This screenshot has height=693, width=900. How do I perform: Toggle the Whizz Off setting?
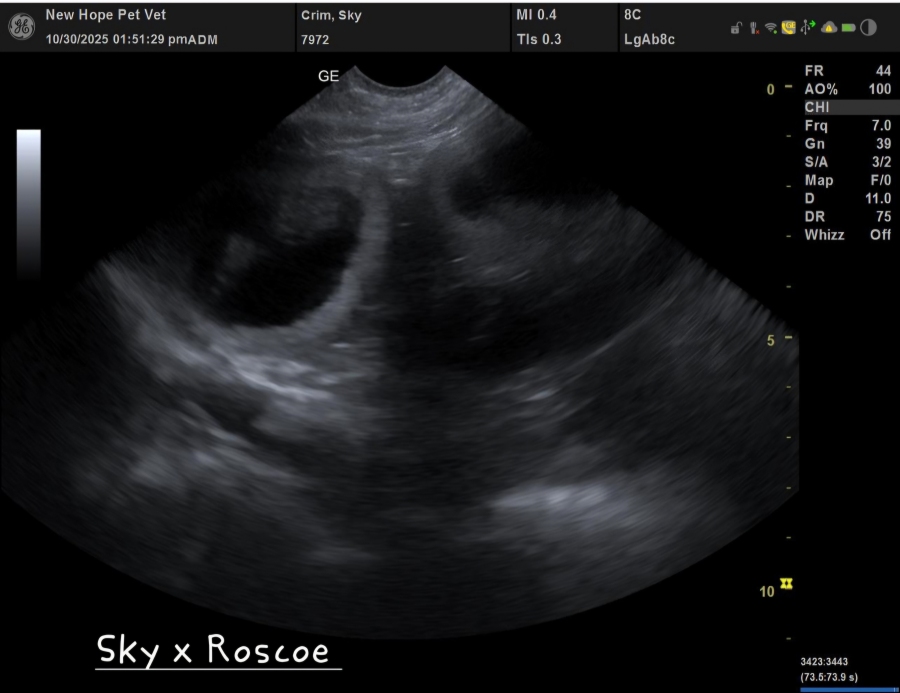click(847, 235)
